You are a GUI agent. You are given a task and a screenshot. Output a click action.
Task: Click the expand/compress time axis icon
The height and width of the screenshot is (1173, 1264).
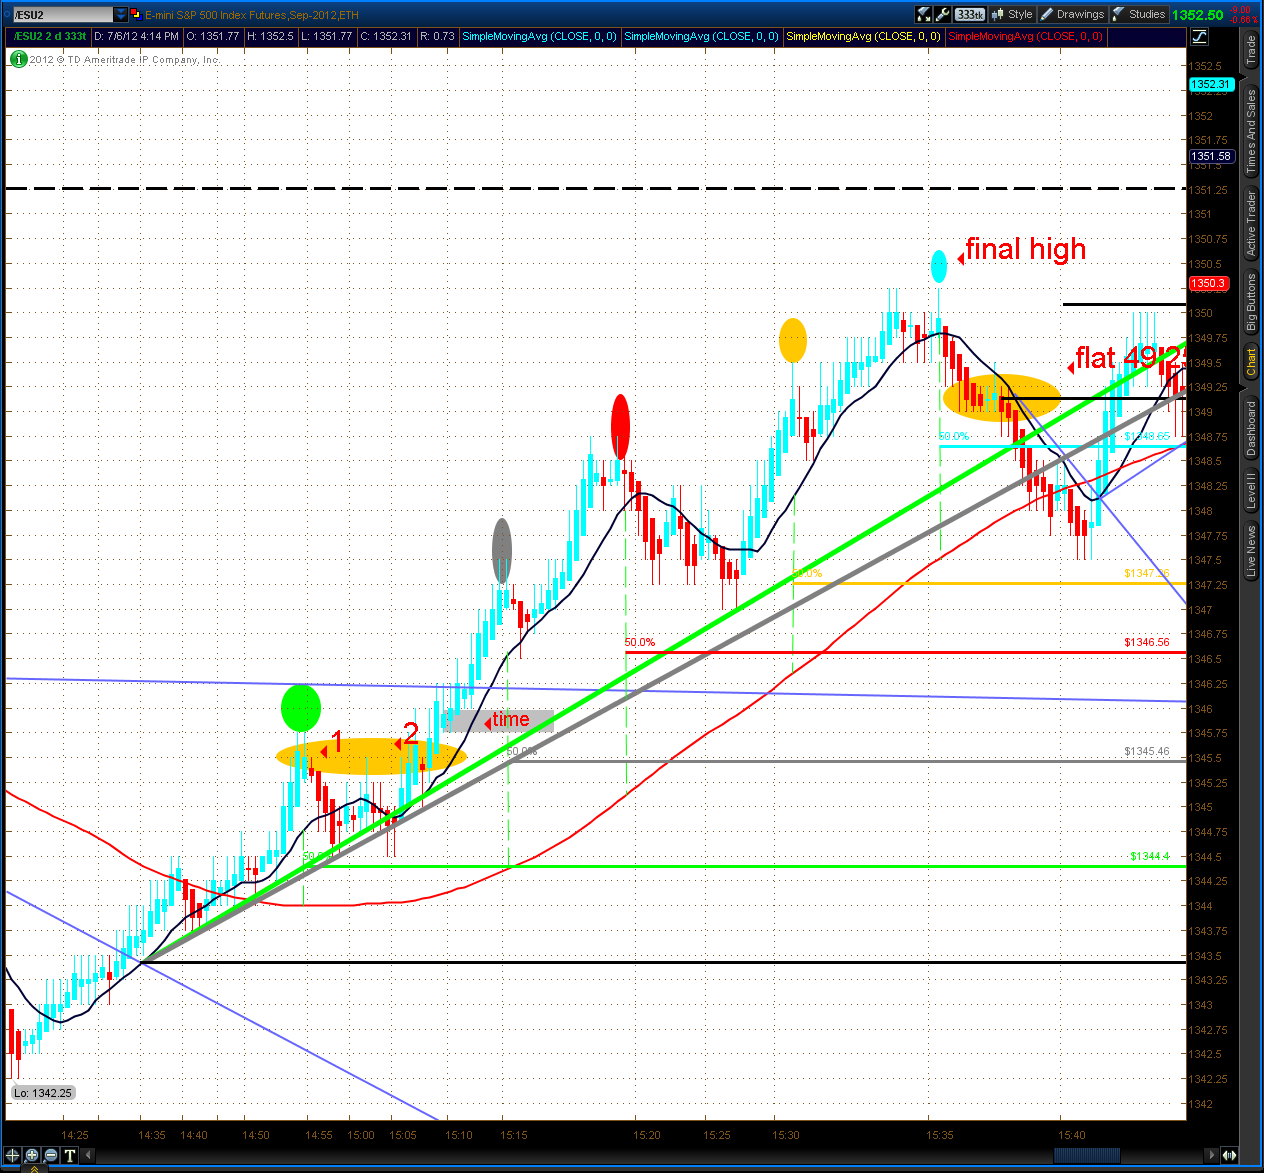[1231, 1156]
